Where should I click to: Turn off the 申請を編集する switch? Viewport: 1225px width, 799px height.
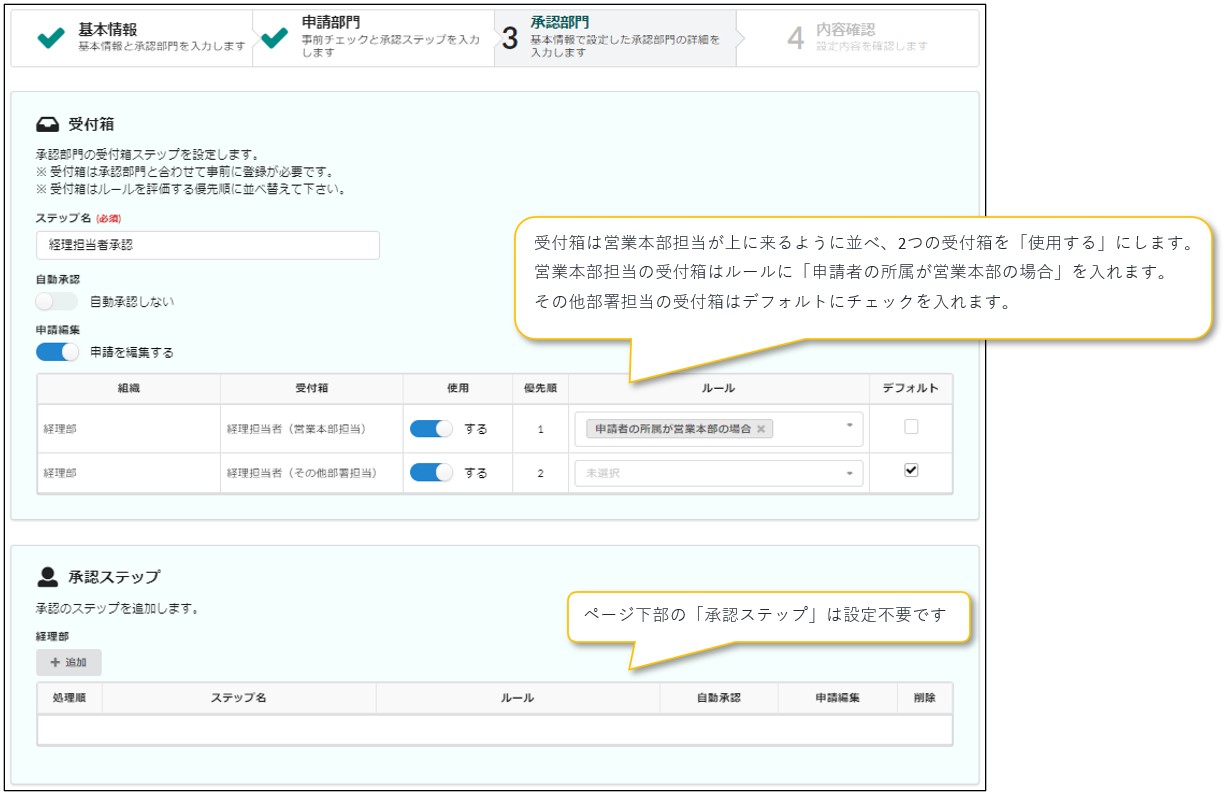(x=57, y=352)
